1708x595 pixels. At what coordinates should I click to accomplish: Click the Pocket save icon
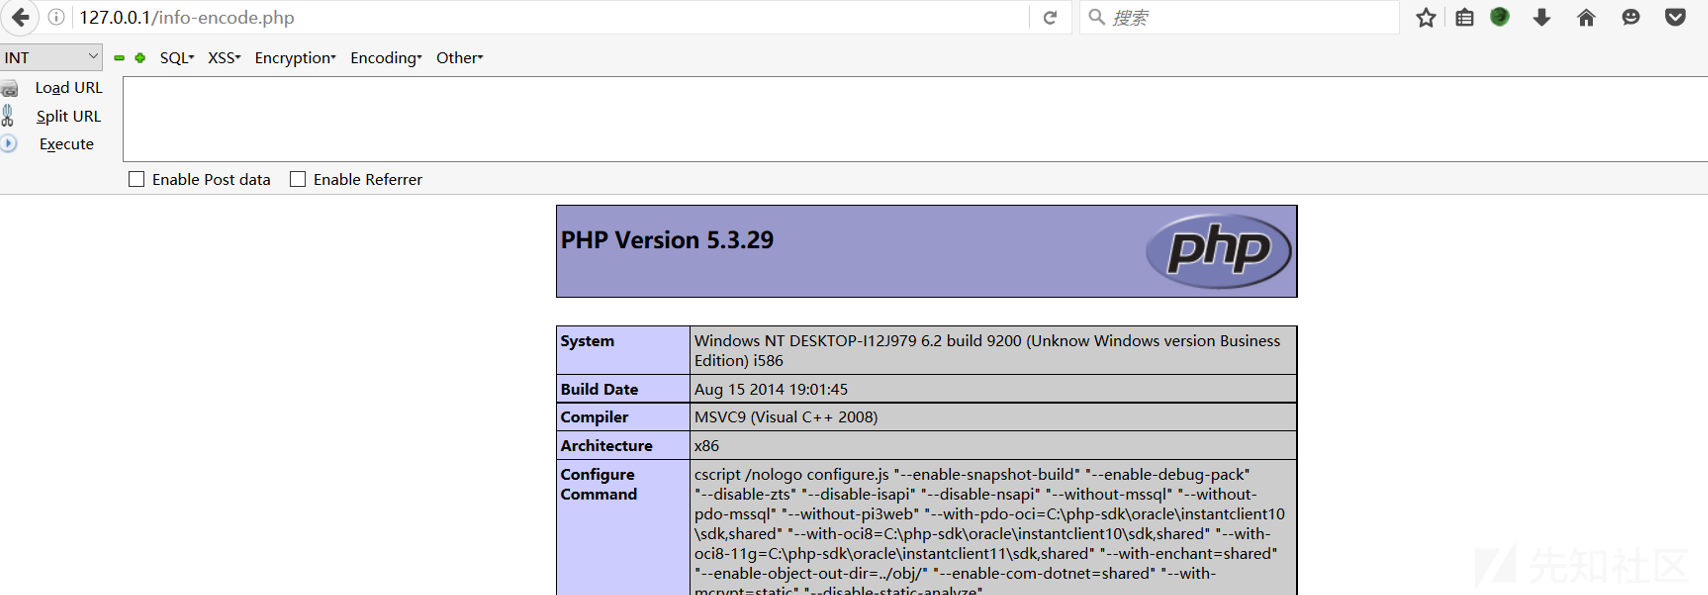click(x=1675, y=17)
